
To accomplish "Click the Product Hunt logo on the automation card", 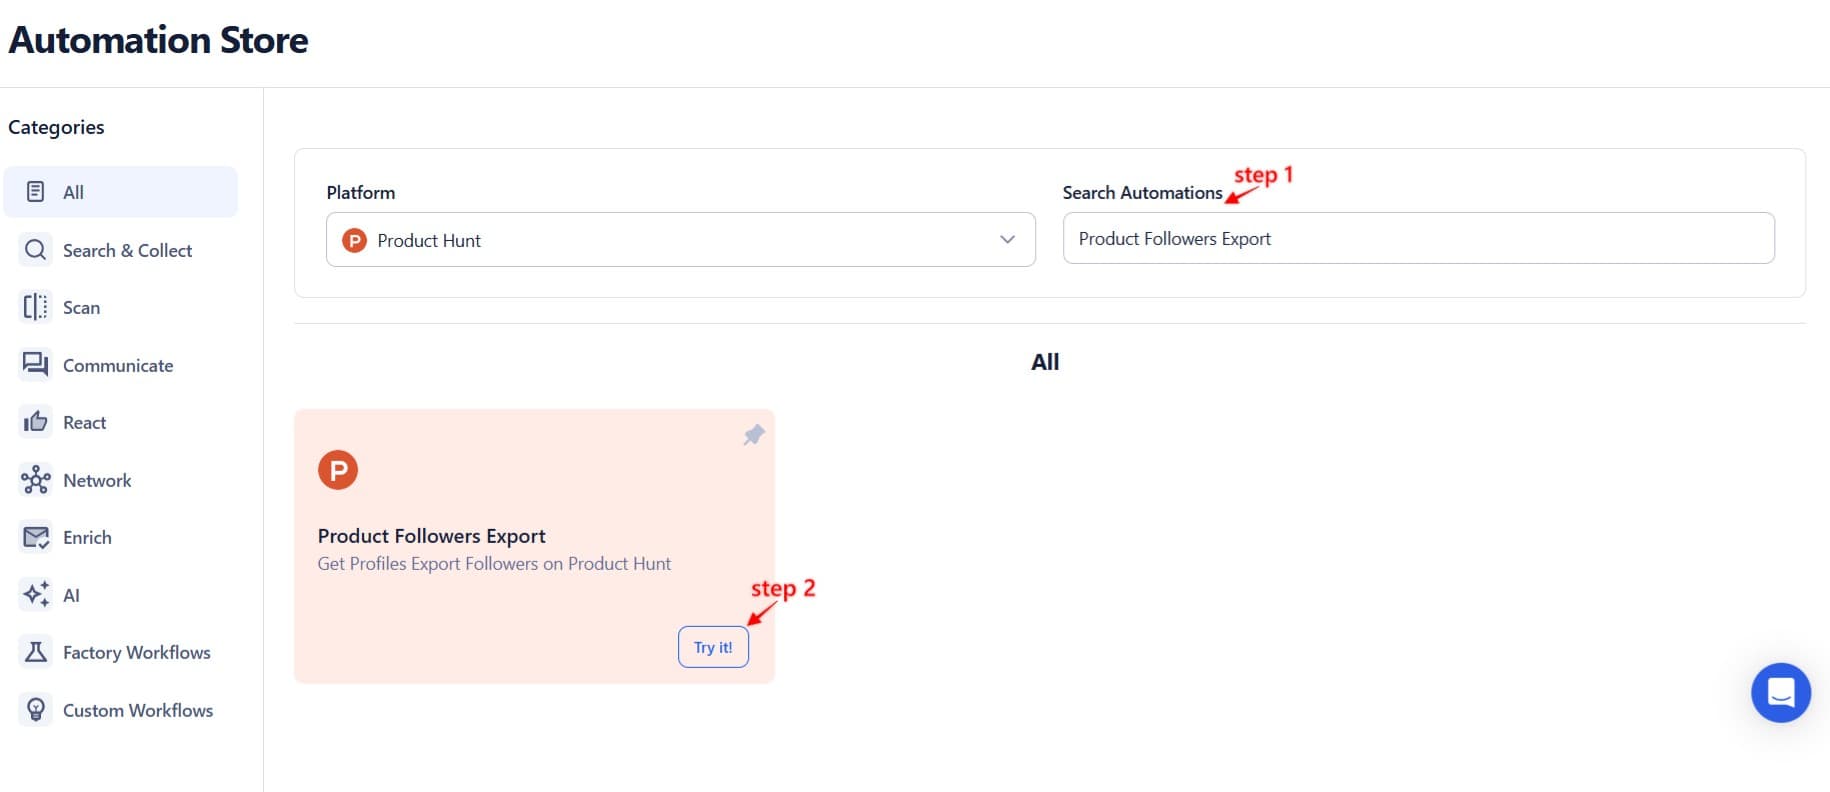I will point(338,468).
